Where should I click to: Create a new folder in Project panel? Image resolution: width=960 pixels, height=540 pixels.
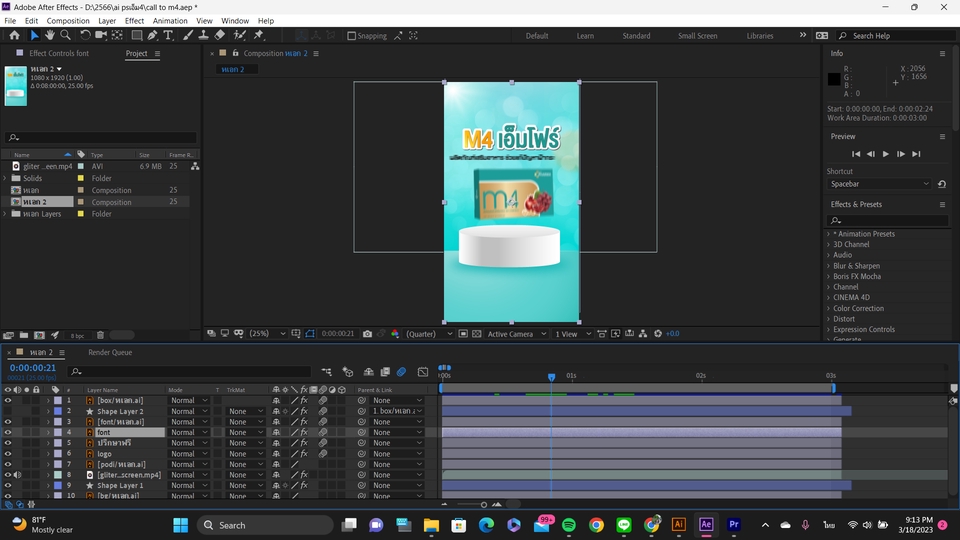pos(24,335)
